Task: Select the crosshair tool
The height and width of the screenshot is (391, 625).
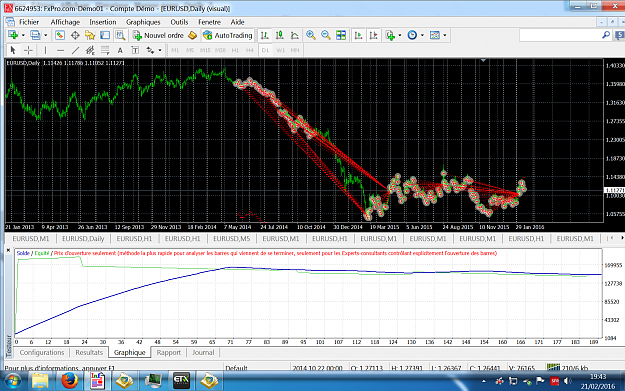Action: tap(28, 50)
